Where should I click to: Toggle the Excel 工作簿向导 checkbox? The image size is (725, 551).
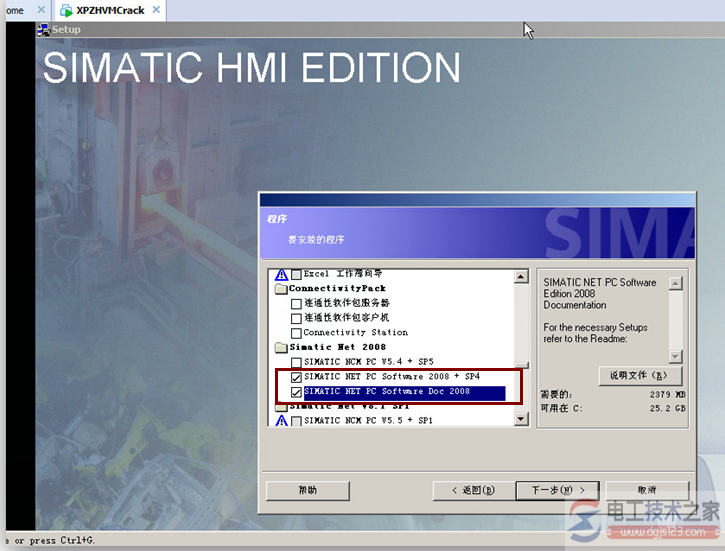coord(296,275)
